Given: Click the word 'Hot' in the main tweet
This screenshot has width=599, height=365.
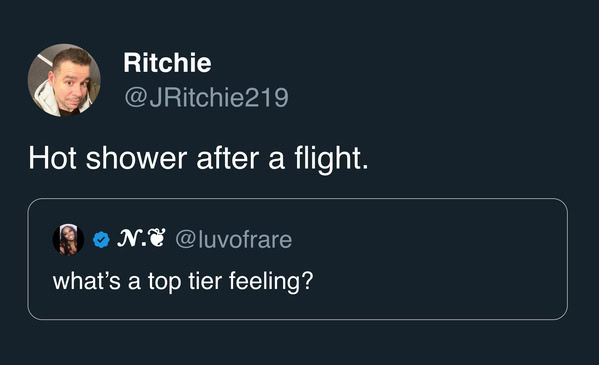Looking at the screenshot, I should pos(52,158).
